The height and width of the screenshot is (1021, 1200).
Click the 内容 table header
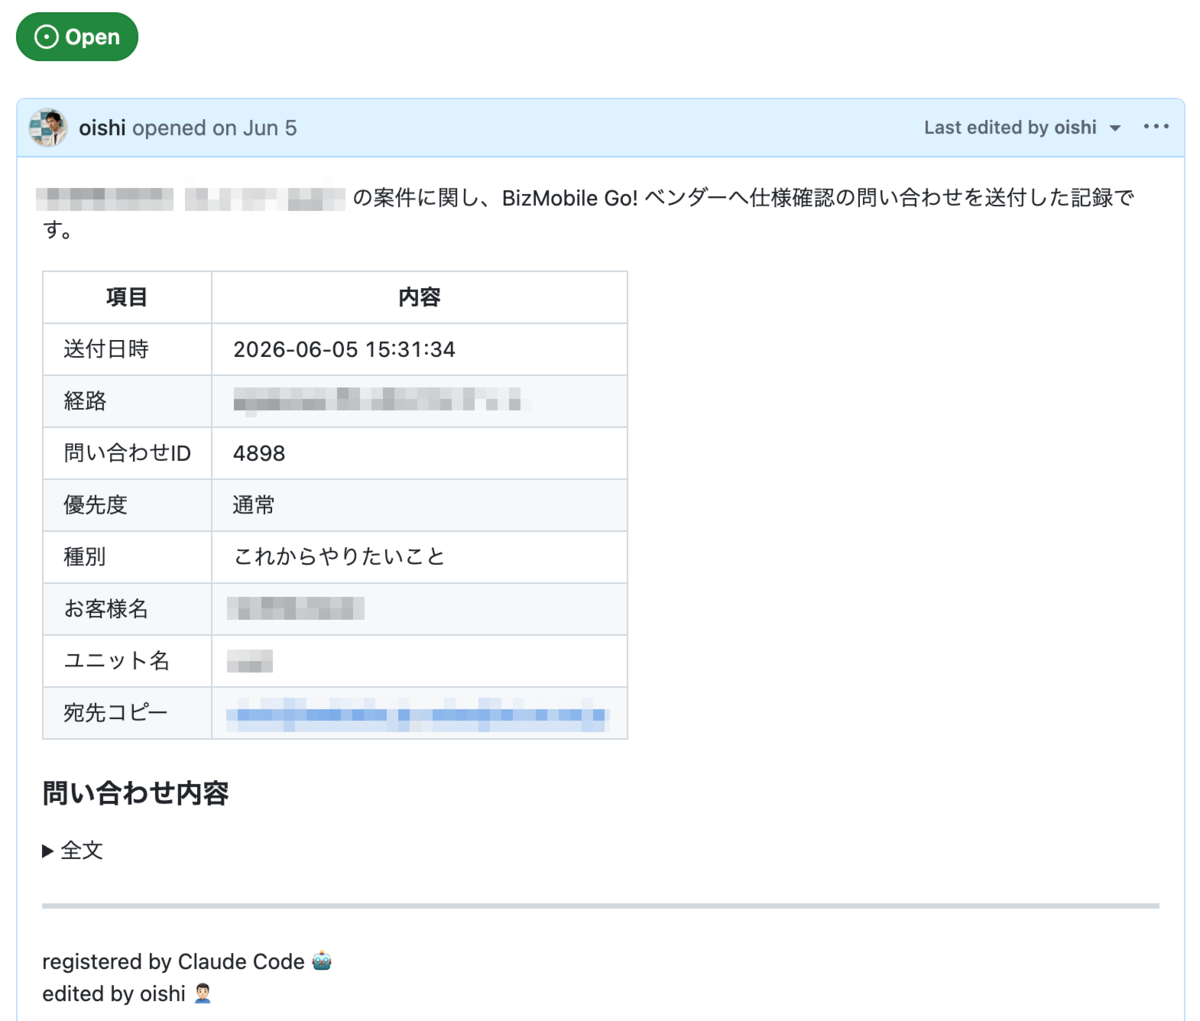(419, 297)
